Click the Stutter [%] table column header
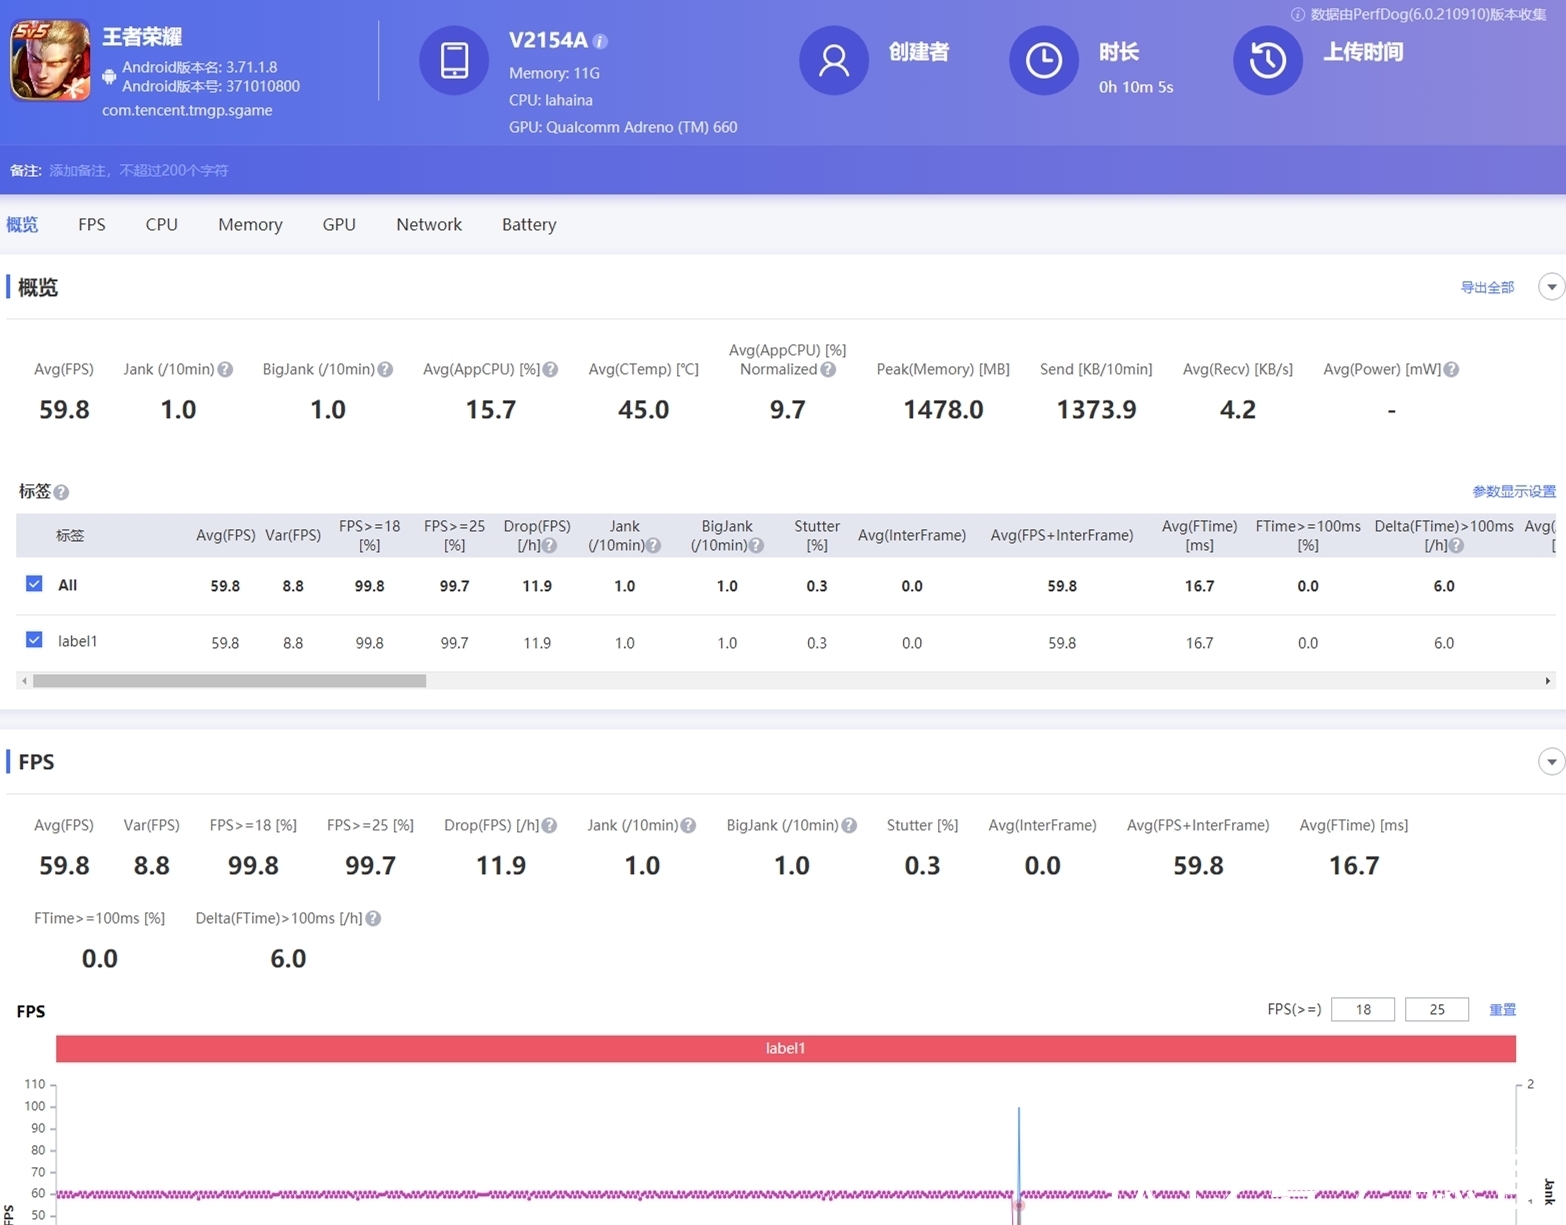Screen dimensions: 1566x1225 [817, 535]
